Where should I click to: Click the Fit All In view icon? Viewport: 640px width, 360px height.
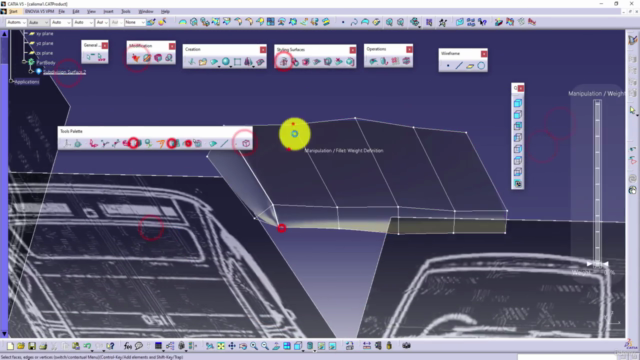coord(221,346)
